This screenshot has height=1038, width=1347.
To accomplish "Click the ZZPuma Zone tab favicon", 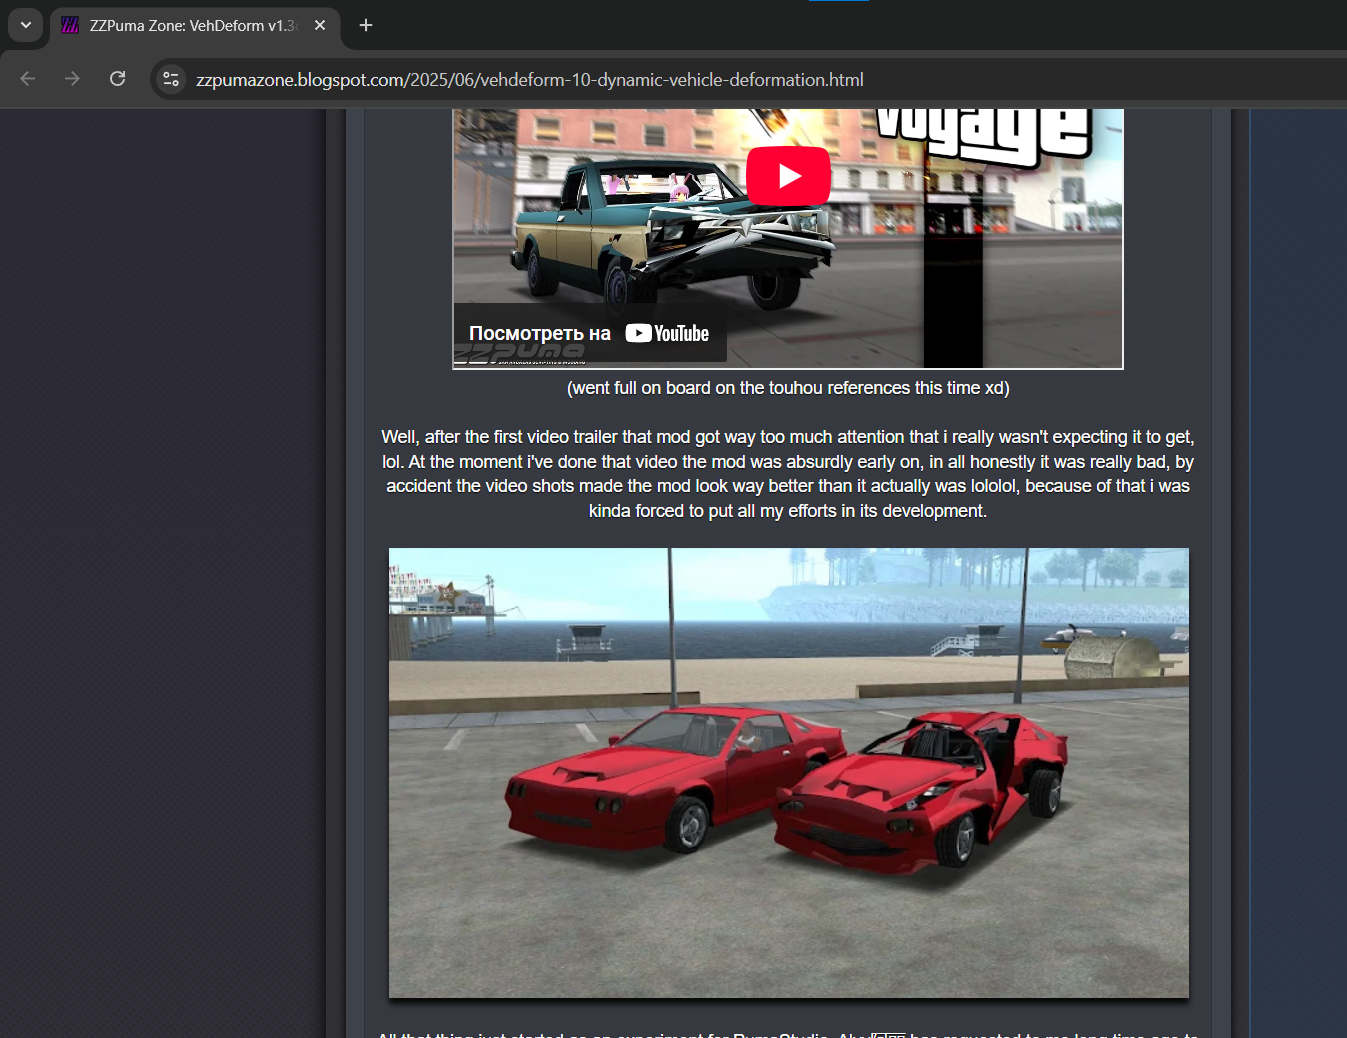I will tap(70, 26).
